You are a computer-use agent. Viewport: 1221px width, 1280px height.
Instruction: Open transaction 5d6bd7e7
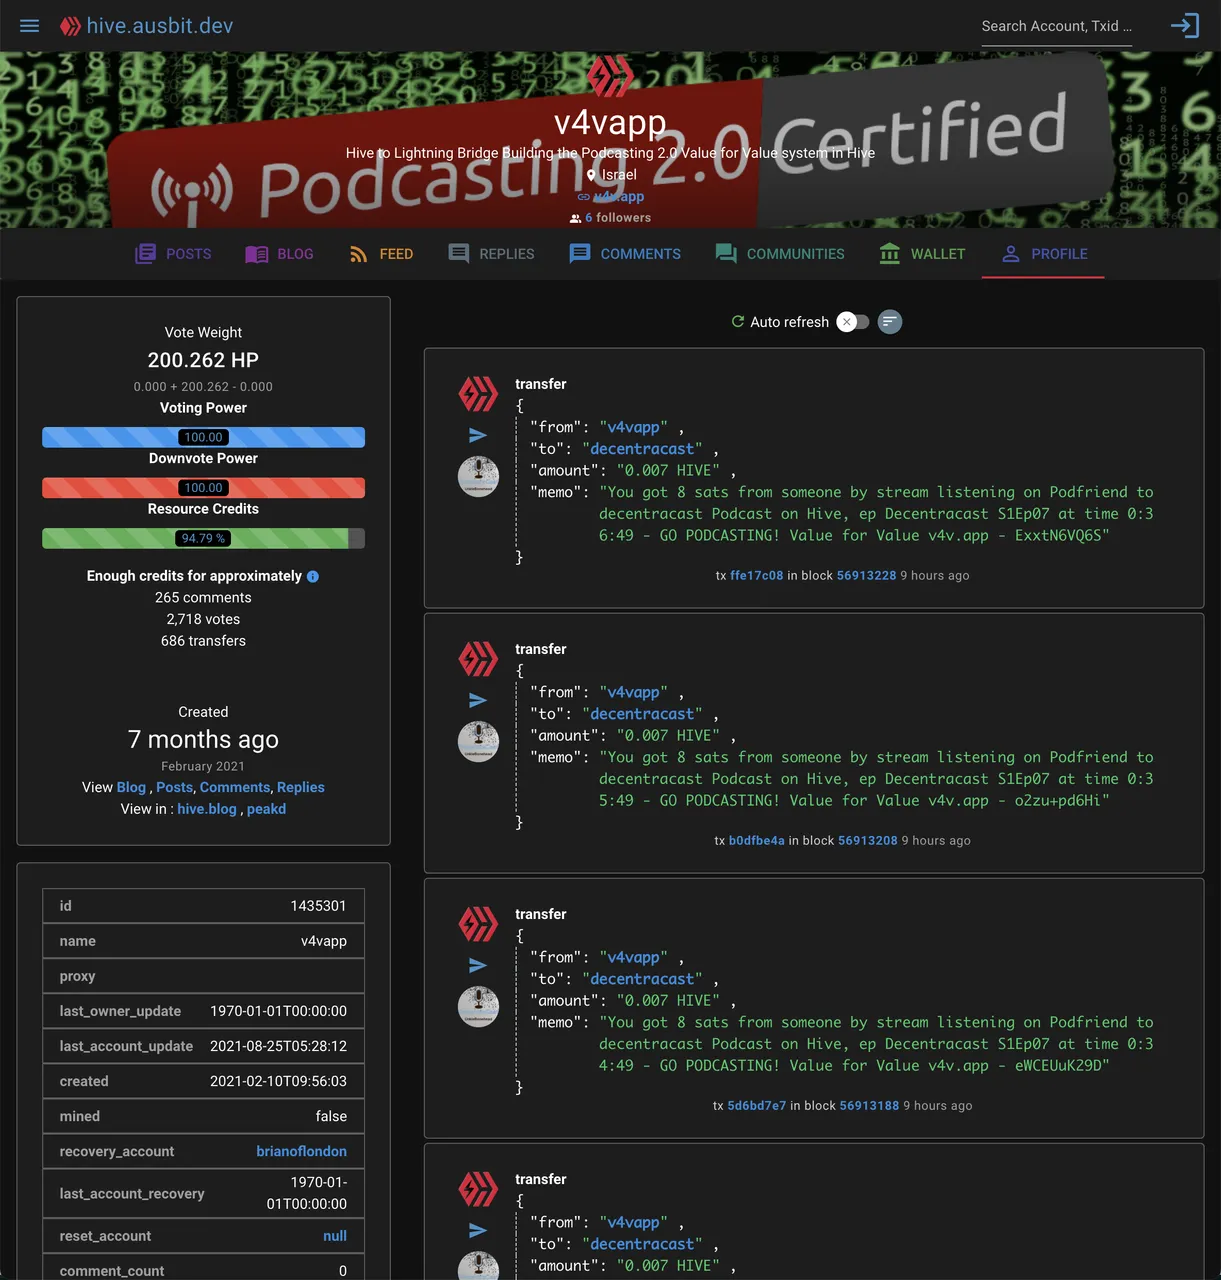pyautogui.click(x=757, y=1106)
